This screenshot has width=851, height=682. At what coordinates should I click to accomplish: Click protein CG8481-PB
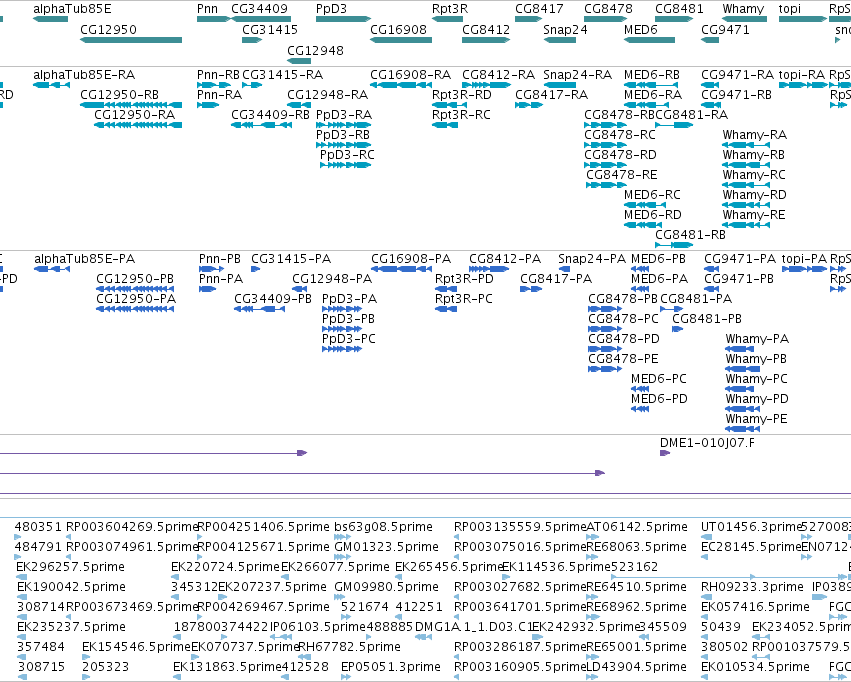(x=707, y=319)
